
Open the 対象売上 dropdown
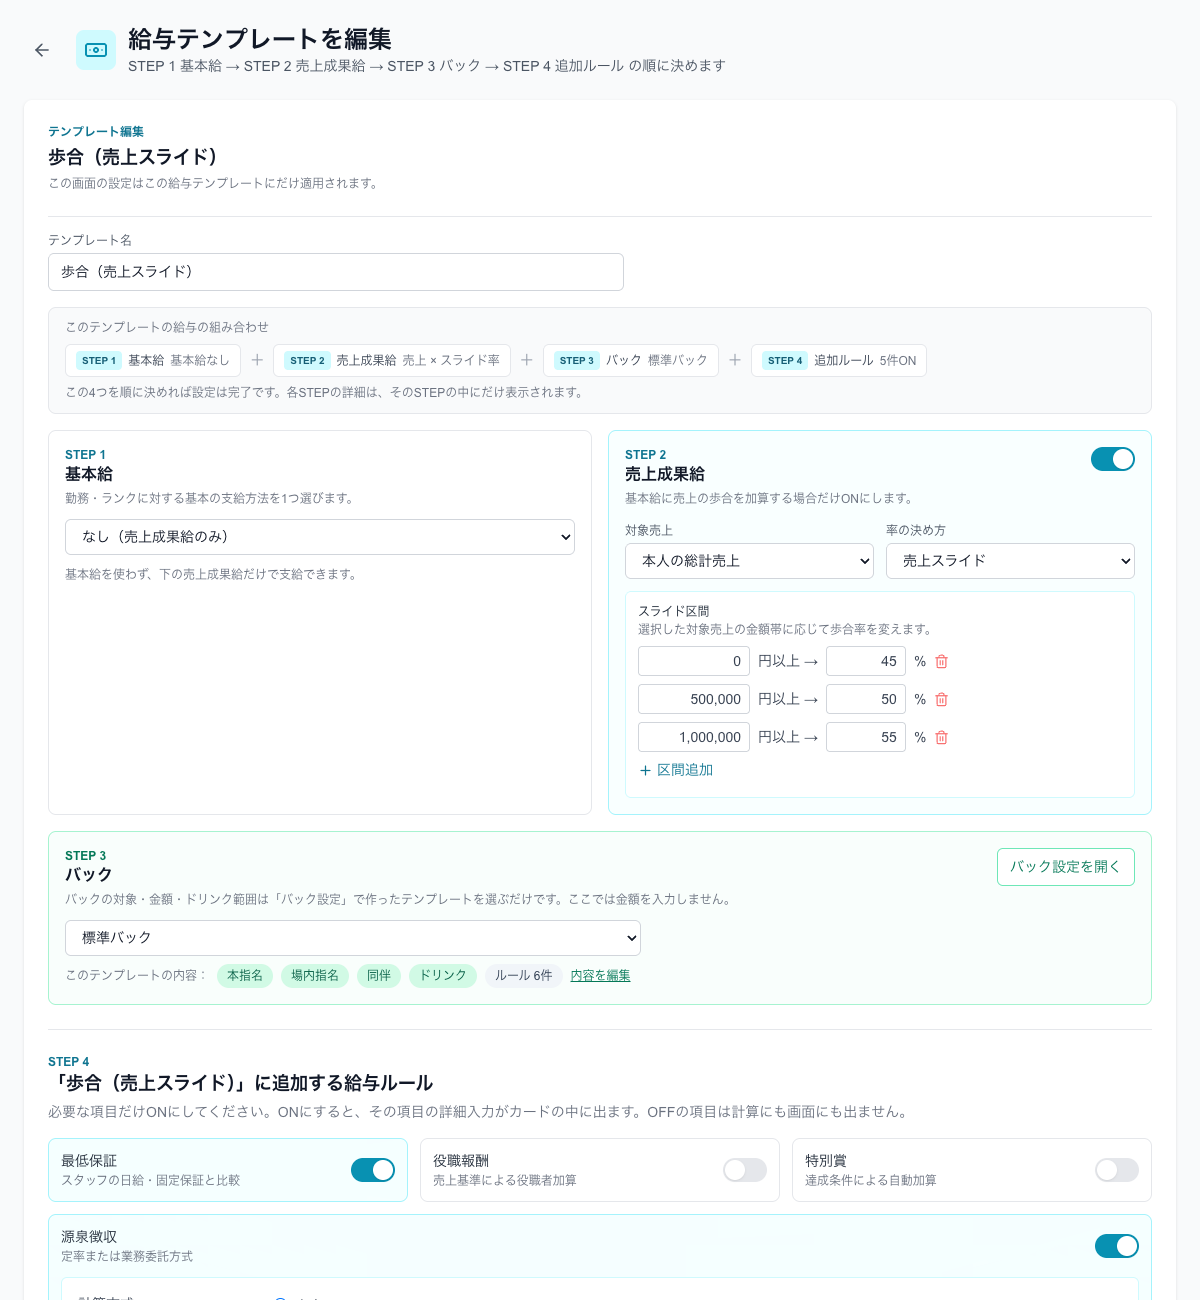750,561
